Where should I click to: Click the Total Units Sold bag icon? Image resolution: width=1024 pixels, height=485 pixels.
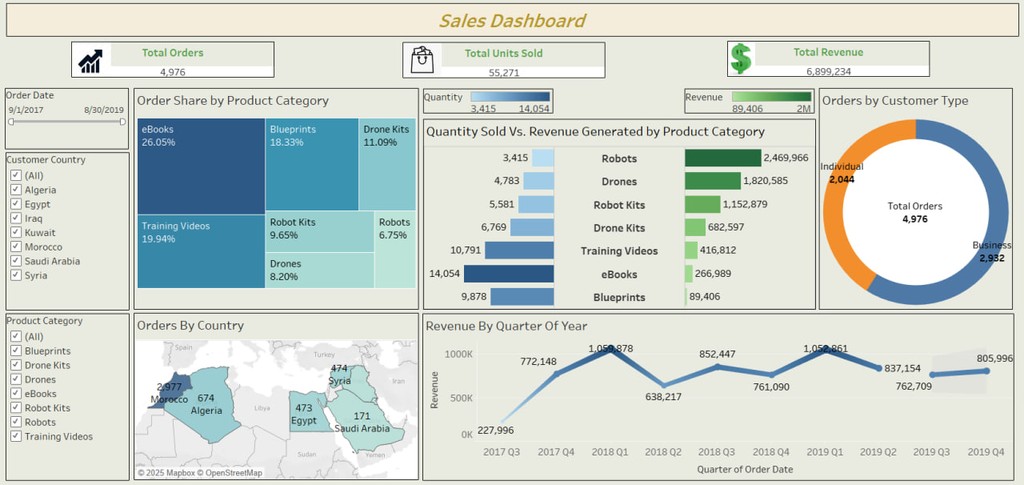click(423, 60)
